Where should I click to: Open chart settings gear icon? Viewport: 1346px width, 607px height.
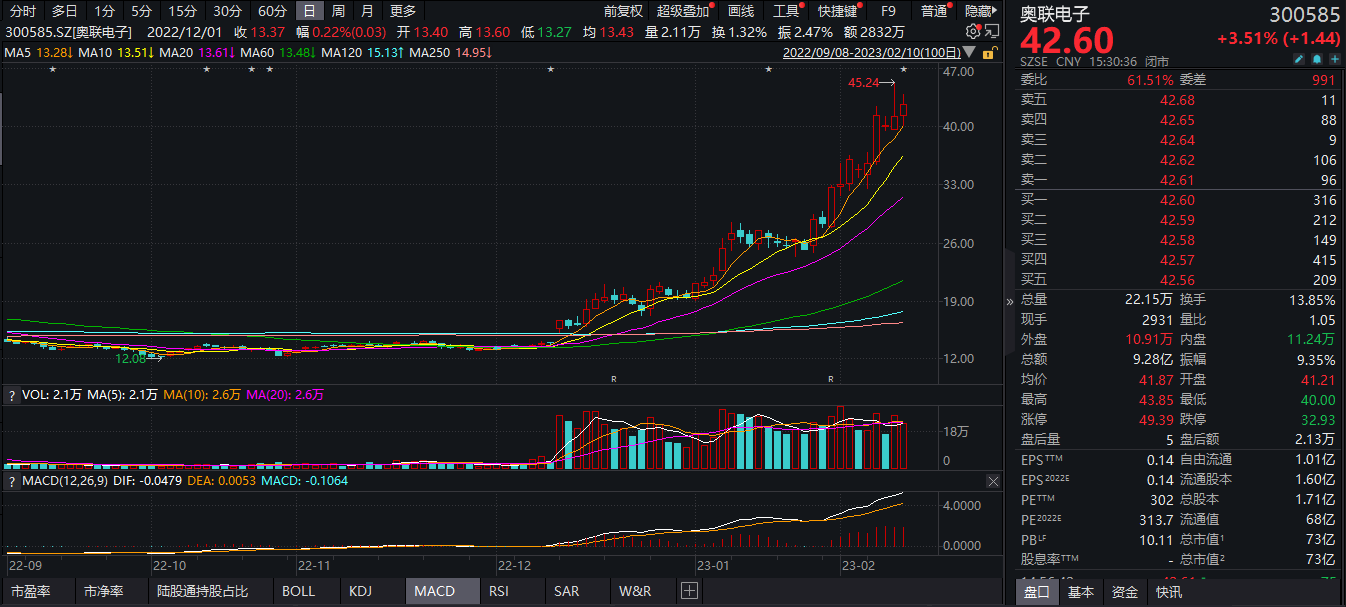(x=972, y=32)
